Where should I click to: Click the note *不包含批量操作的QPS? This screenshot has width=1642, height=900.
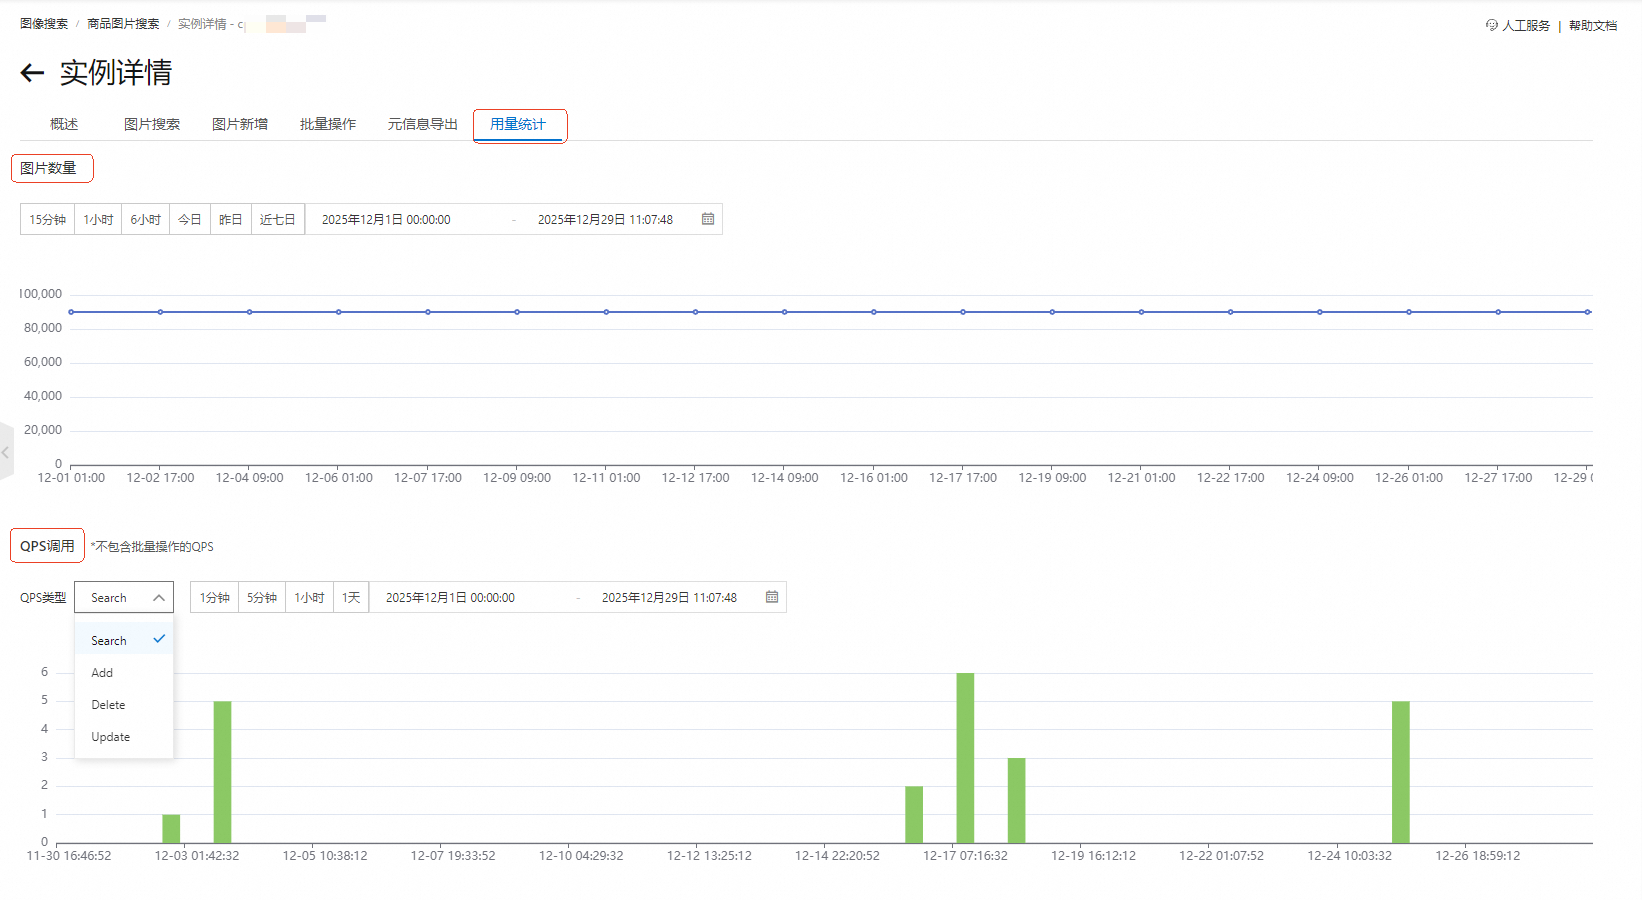tap(152, 546)
